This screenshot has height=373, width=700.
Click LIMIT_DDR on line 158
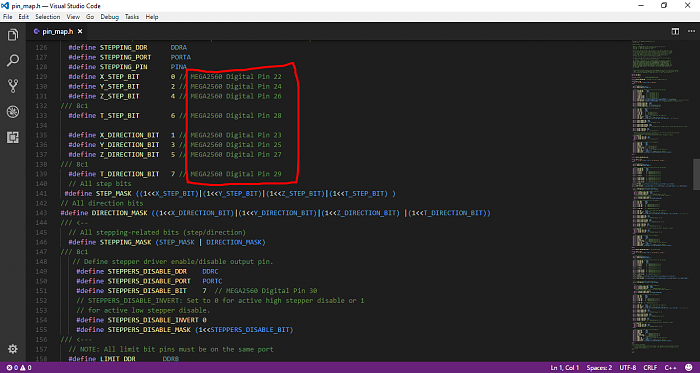coord(117,359)
